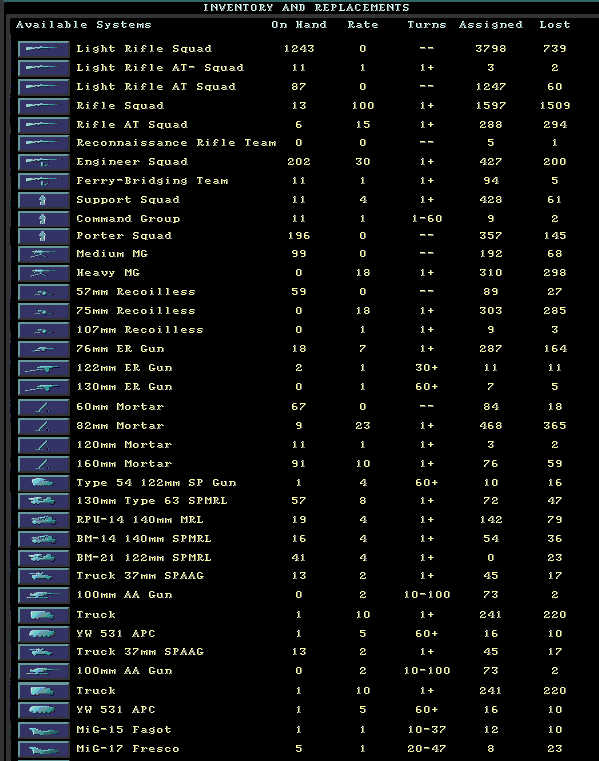This screenshot has height=761, width=599.
Task: Select the 57mm Recoilless icon
Action: pyautogui.click(x=44, y=292)
